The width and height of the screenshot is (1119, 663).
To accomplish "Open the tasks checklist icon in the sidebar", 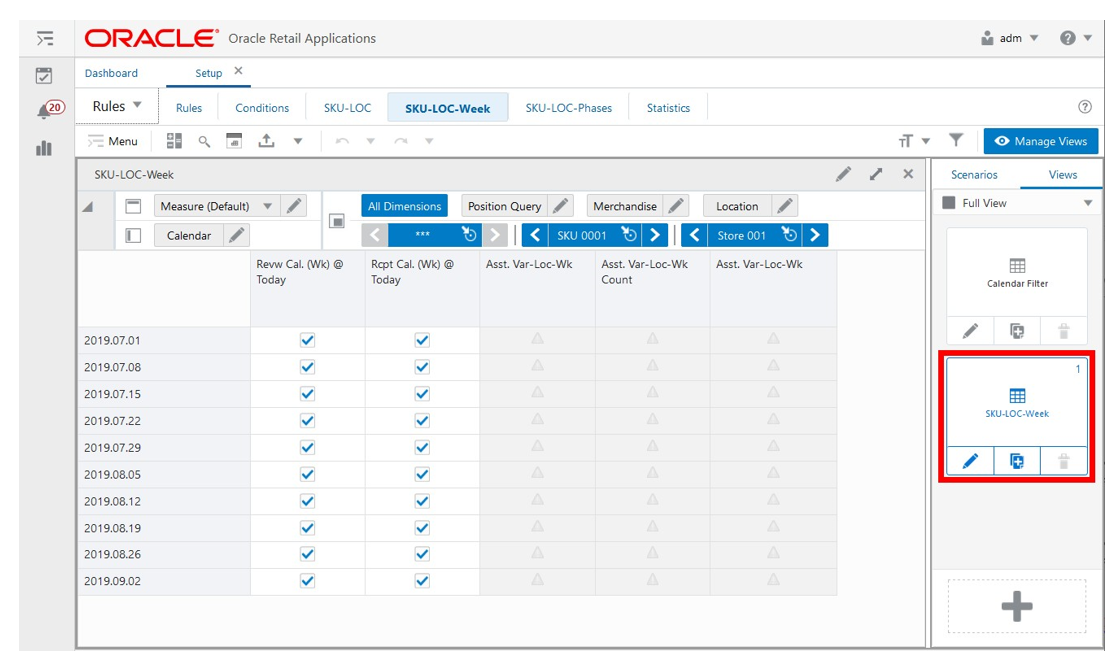I will (44, 75).
